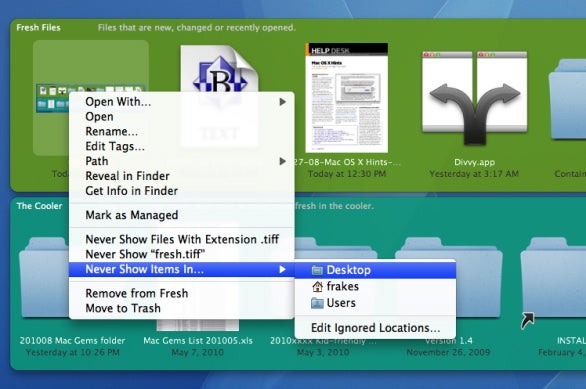Expand the Never Show Items In arrow
The height and width of the screenshot is (389, 586).
pyautogui.click(x=283, y=269)
